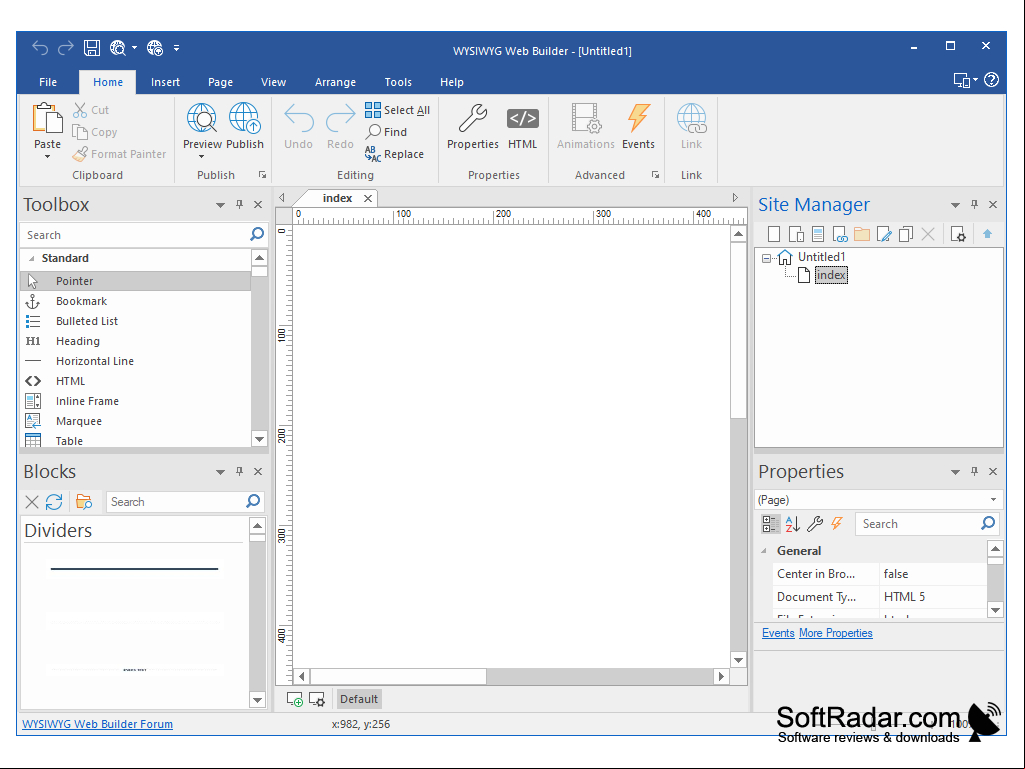Click Select All in Editing group
The height and width of the screenshot is (769, 1025).
pos(397,110)
